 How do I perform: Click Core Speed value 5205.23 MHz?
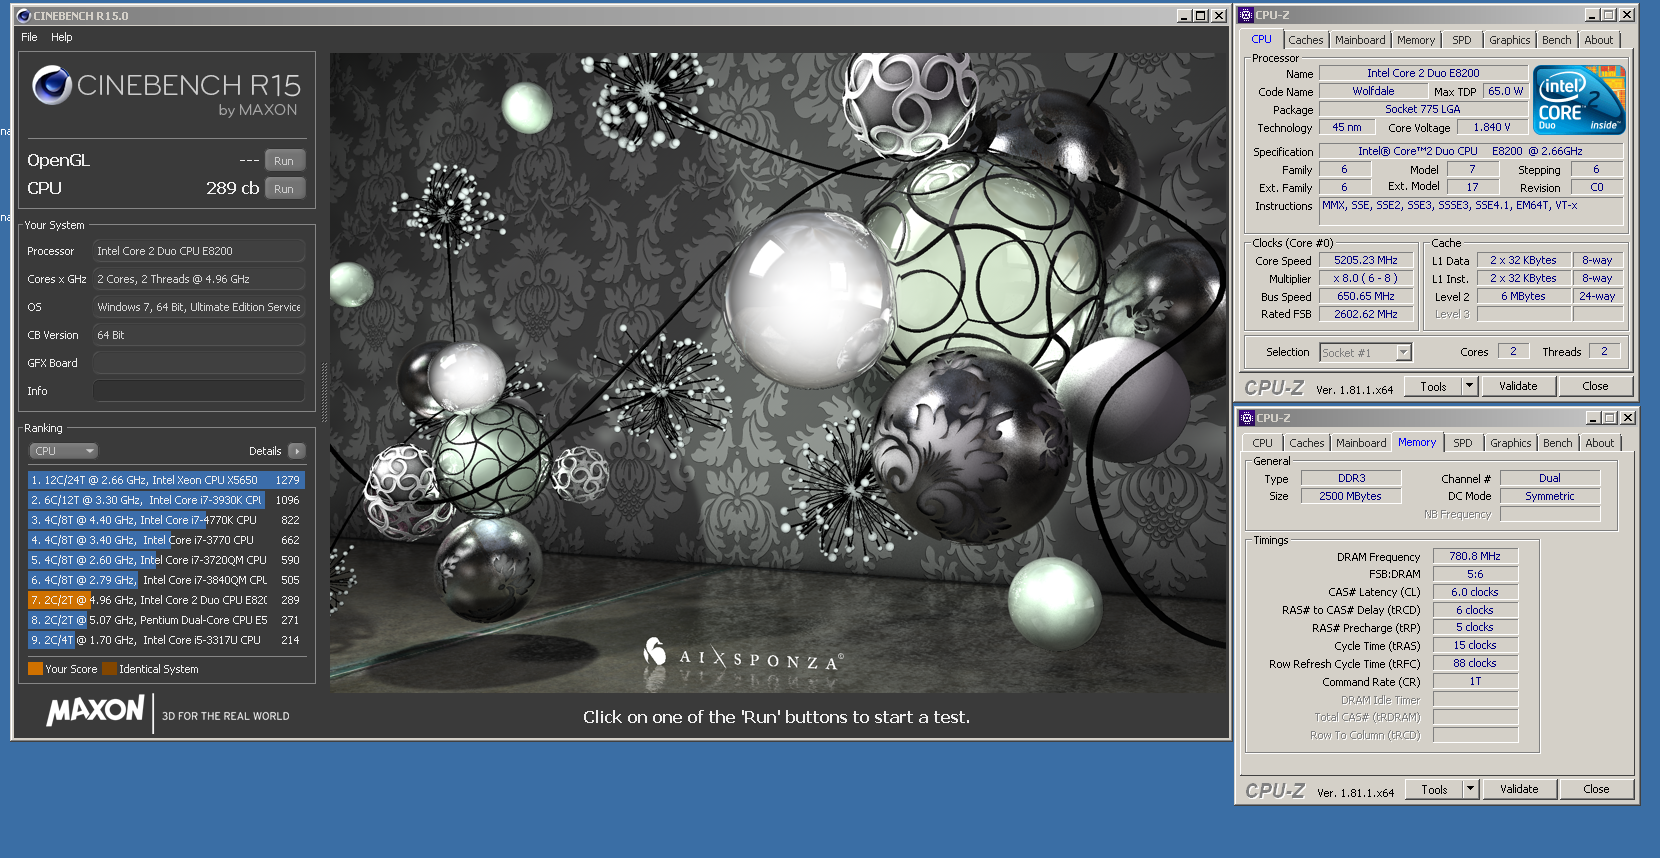coord(1365,260)
